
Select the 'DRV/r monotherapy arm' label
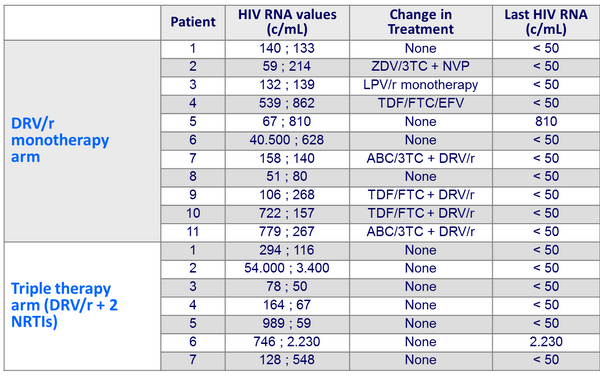[60, 140]
